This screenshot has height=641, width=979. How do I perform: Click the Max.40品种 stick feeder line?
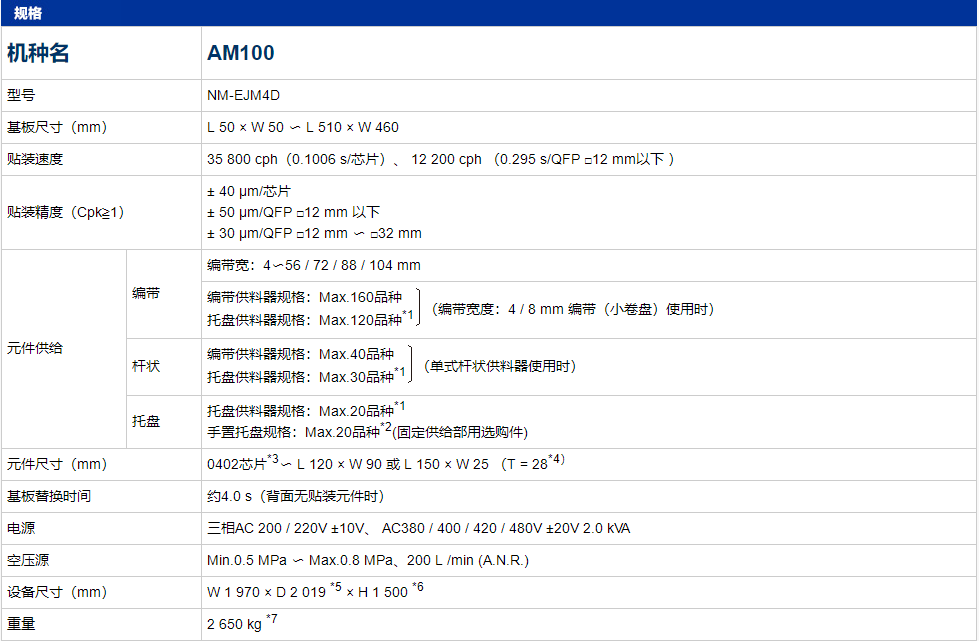(x=300, y=354)
